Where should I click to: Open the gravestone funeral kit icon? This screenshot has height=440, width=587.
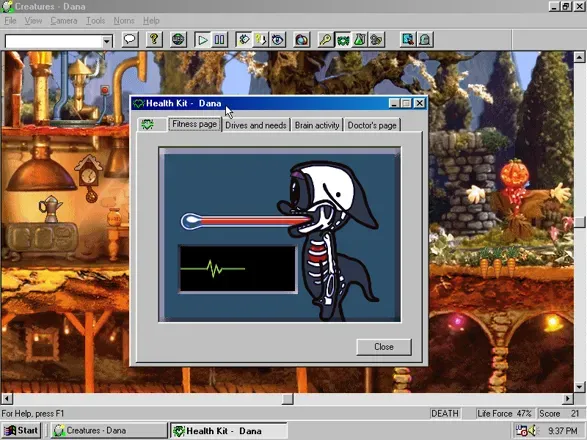point(425,39)
